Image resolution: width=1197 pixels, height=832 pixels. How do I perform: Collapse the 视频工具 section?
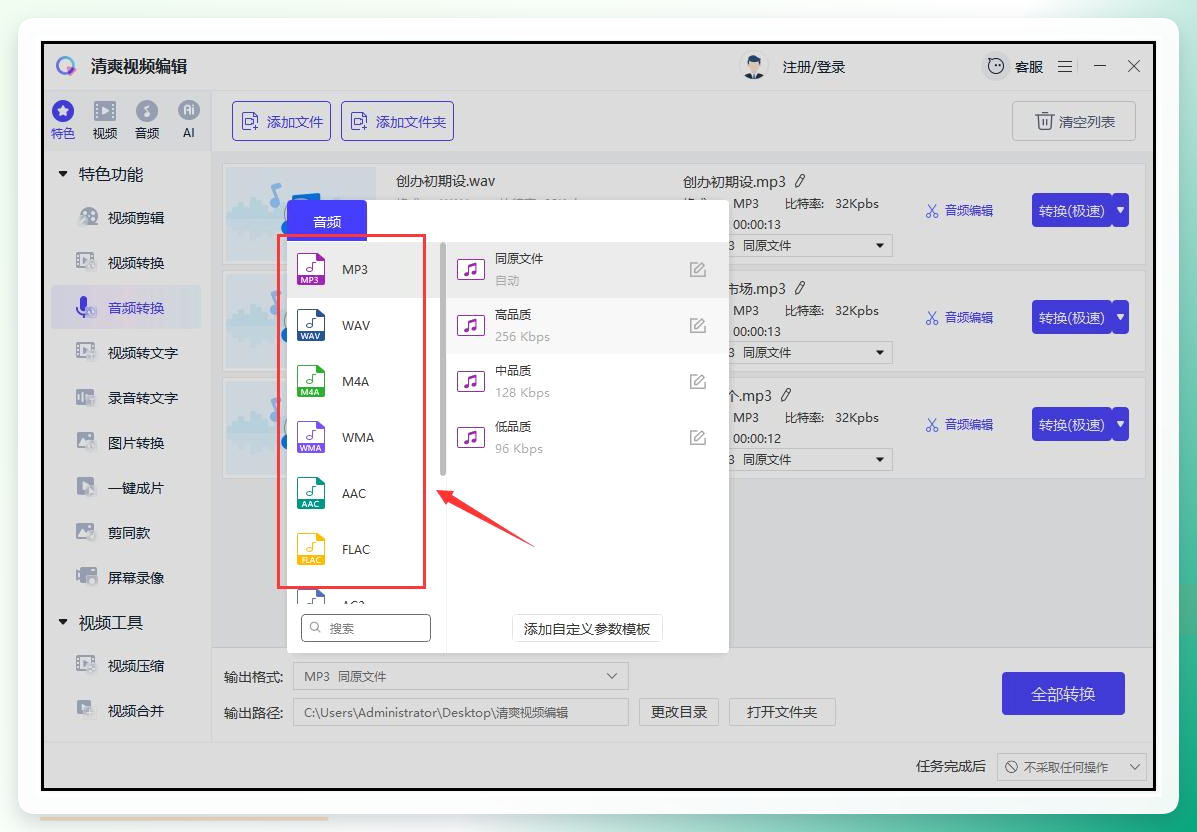point(63,622)
